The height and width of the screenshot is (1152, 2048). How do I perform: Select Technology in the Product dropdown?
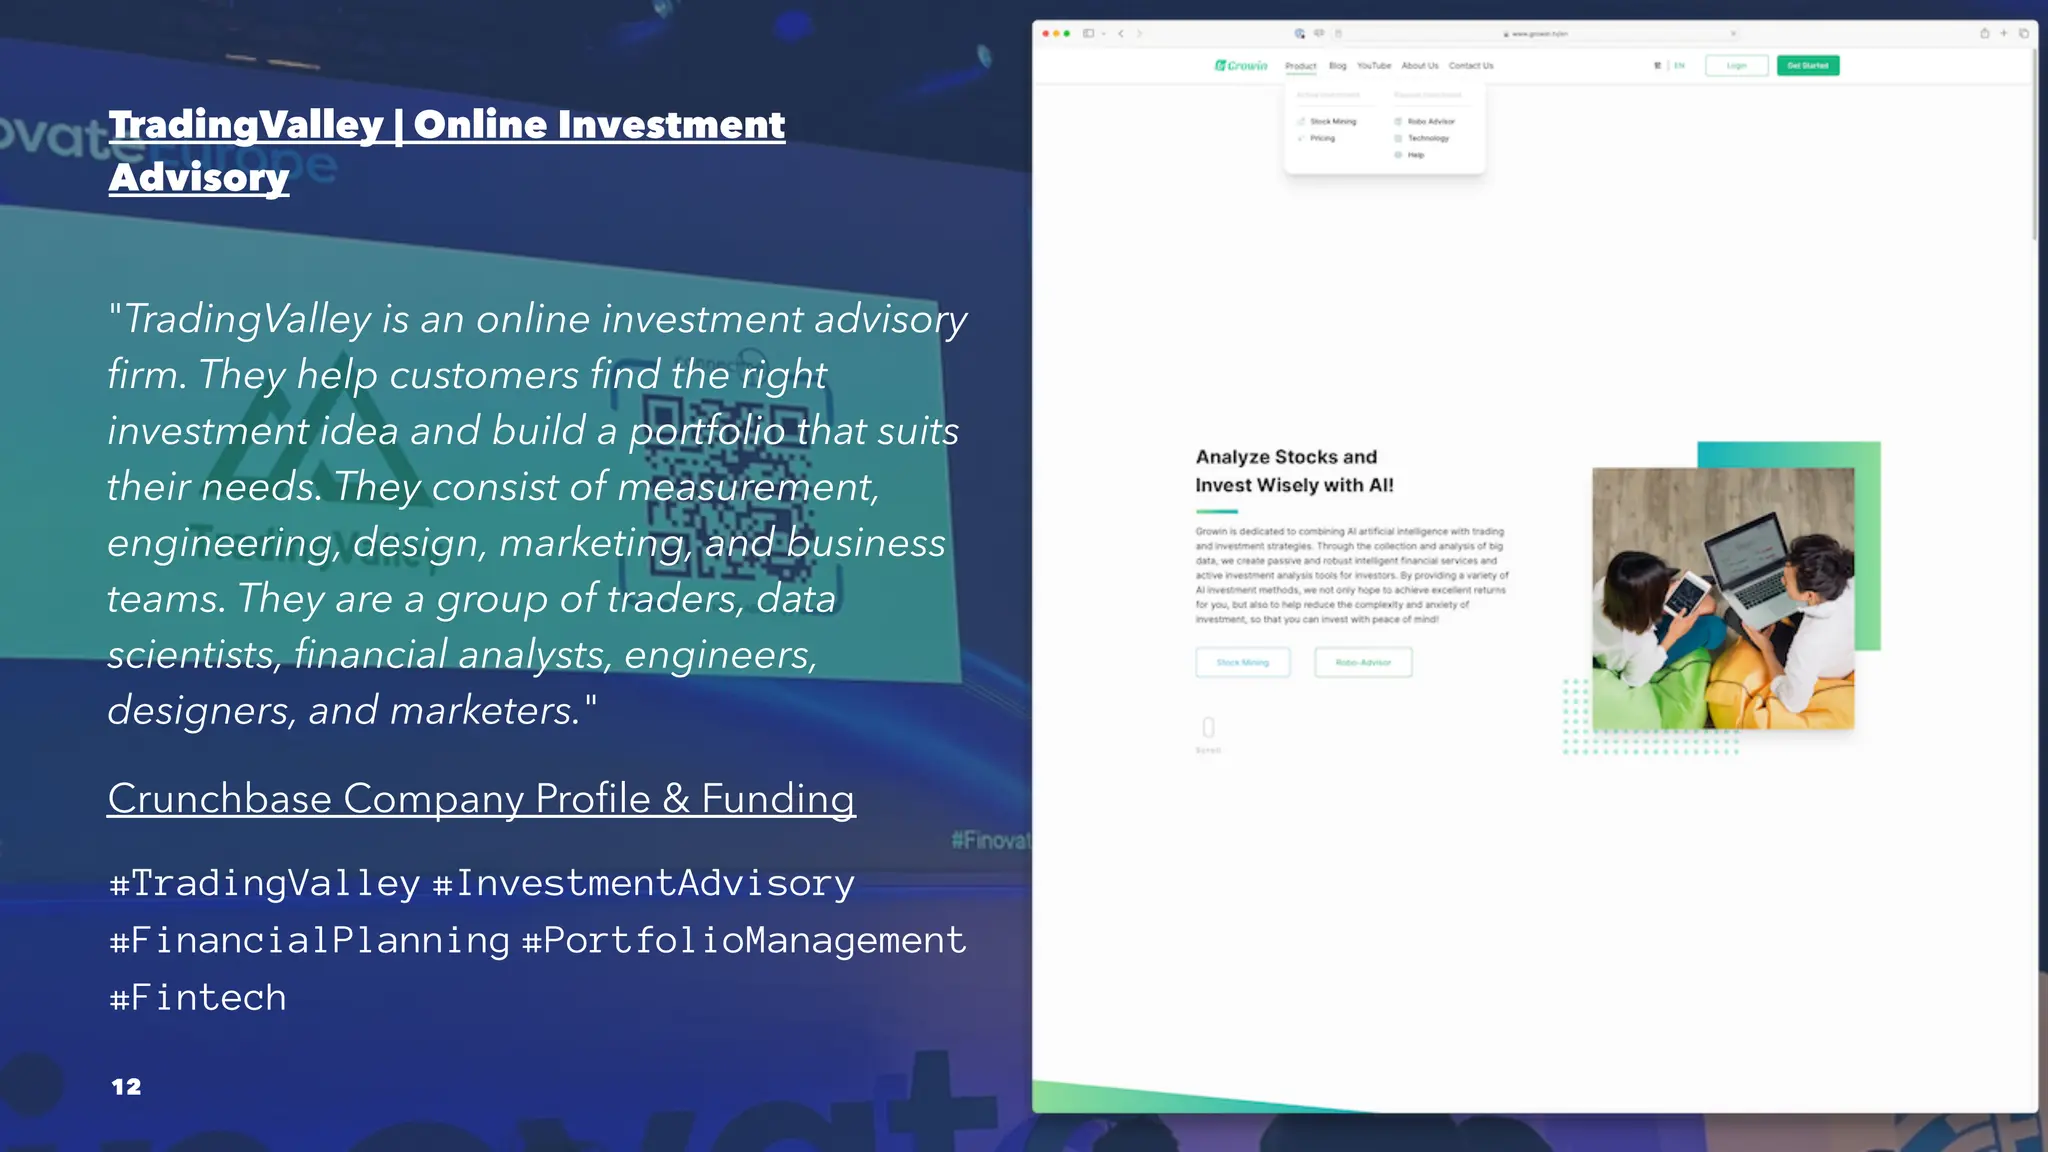click(1428, 138)
